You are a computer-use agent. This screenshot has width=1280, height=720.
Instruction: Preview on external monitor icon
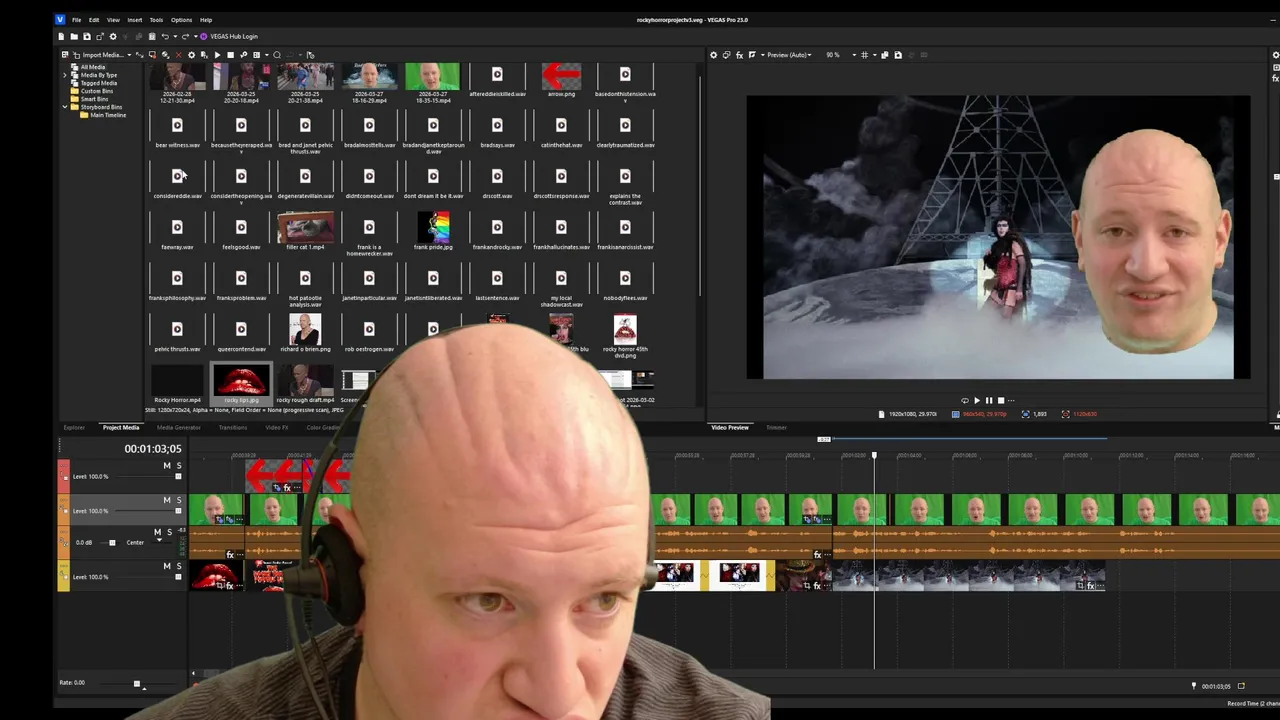tap(727, 55)
